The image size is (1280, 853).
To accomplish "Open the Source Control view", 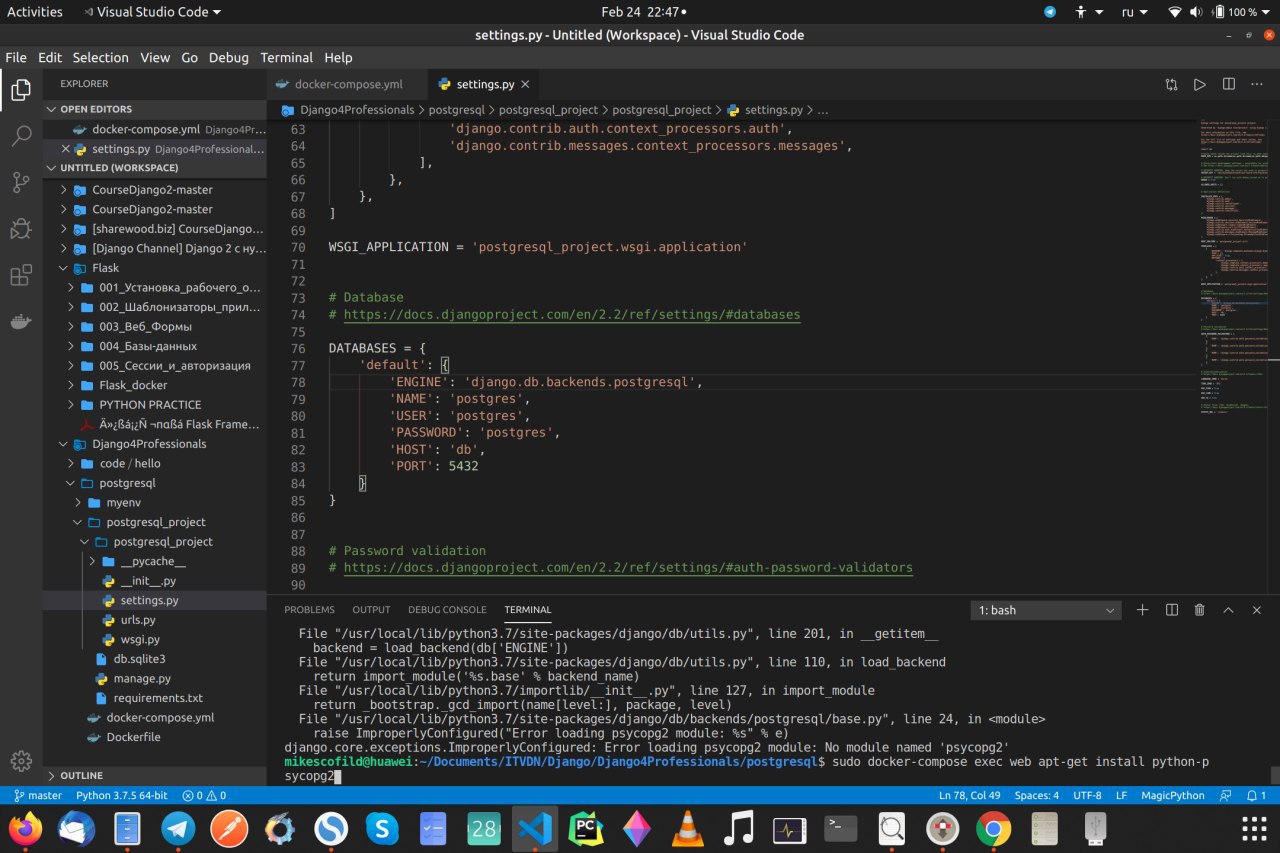I will point(21,183).
